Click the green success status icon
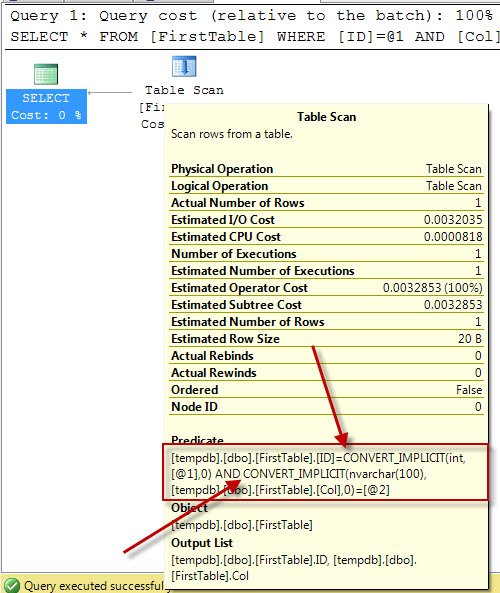500x593 pixels. click(x=12, y=585)
